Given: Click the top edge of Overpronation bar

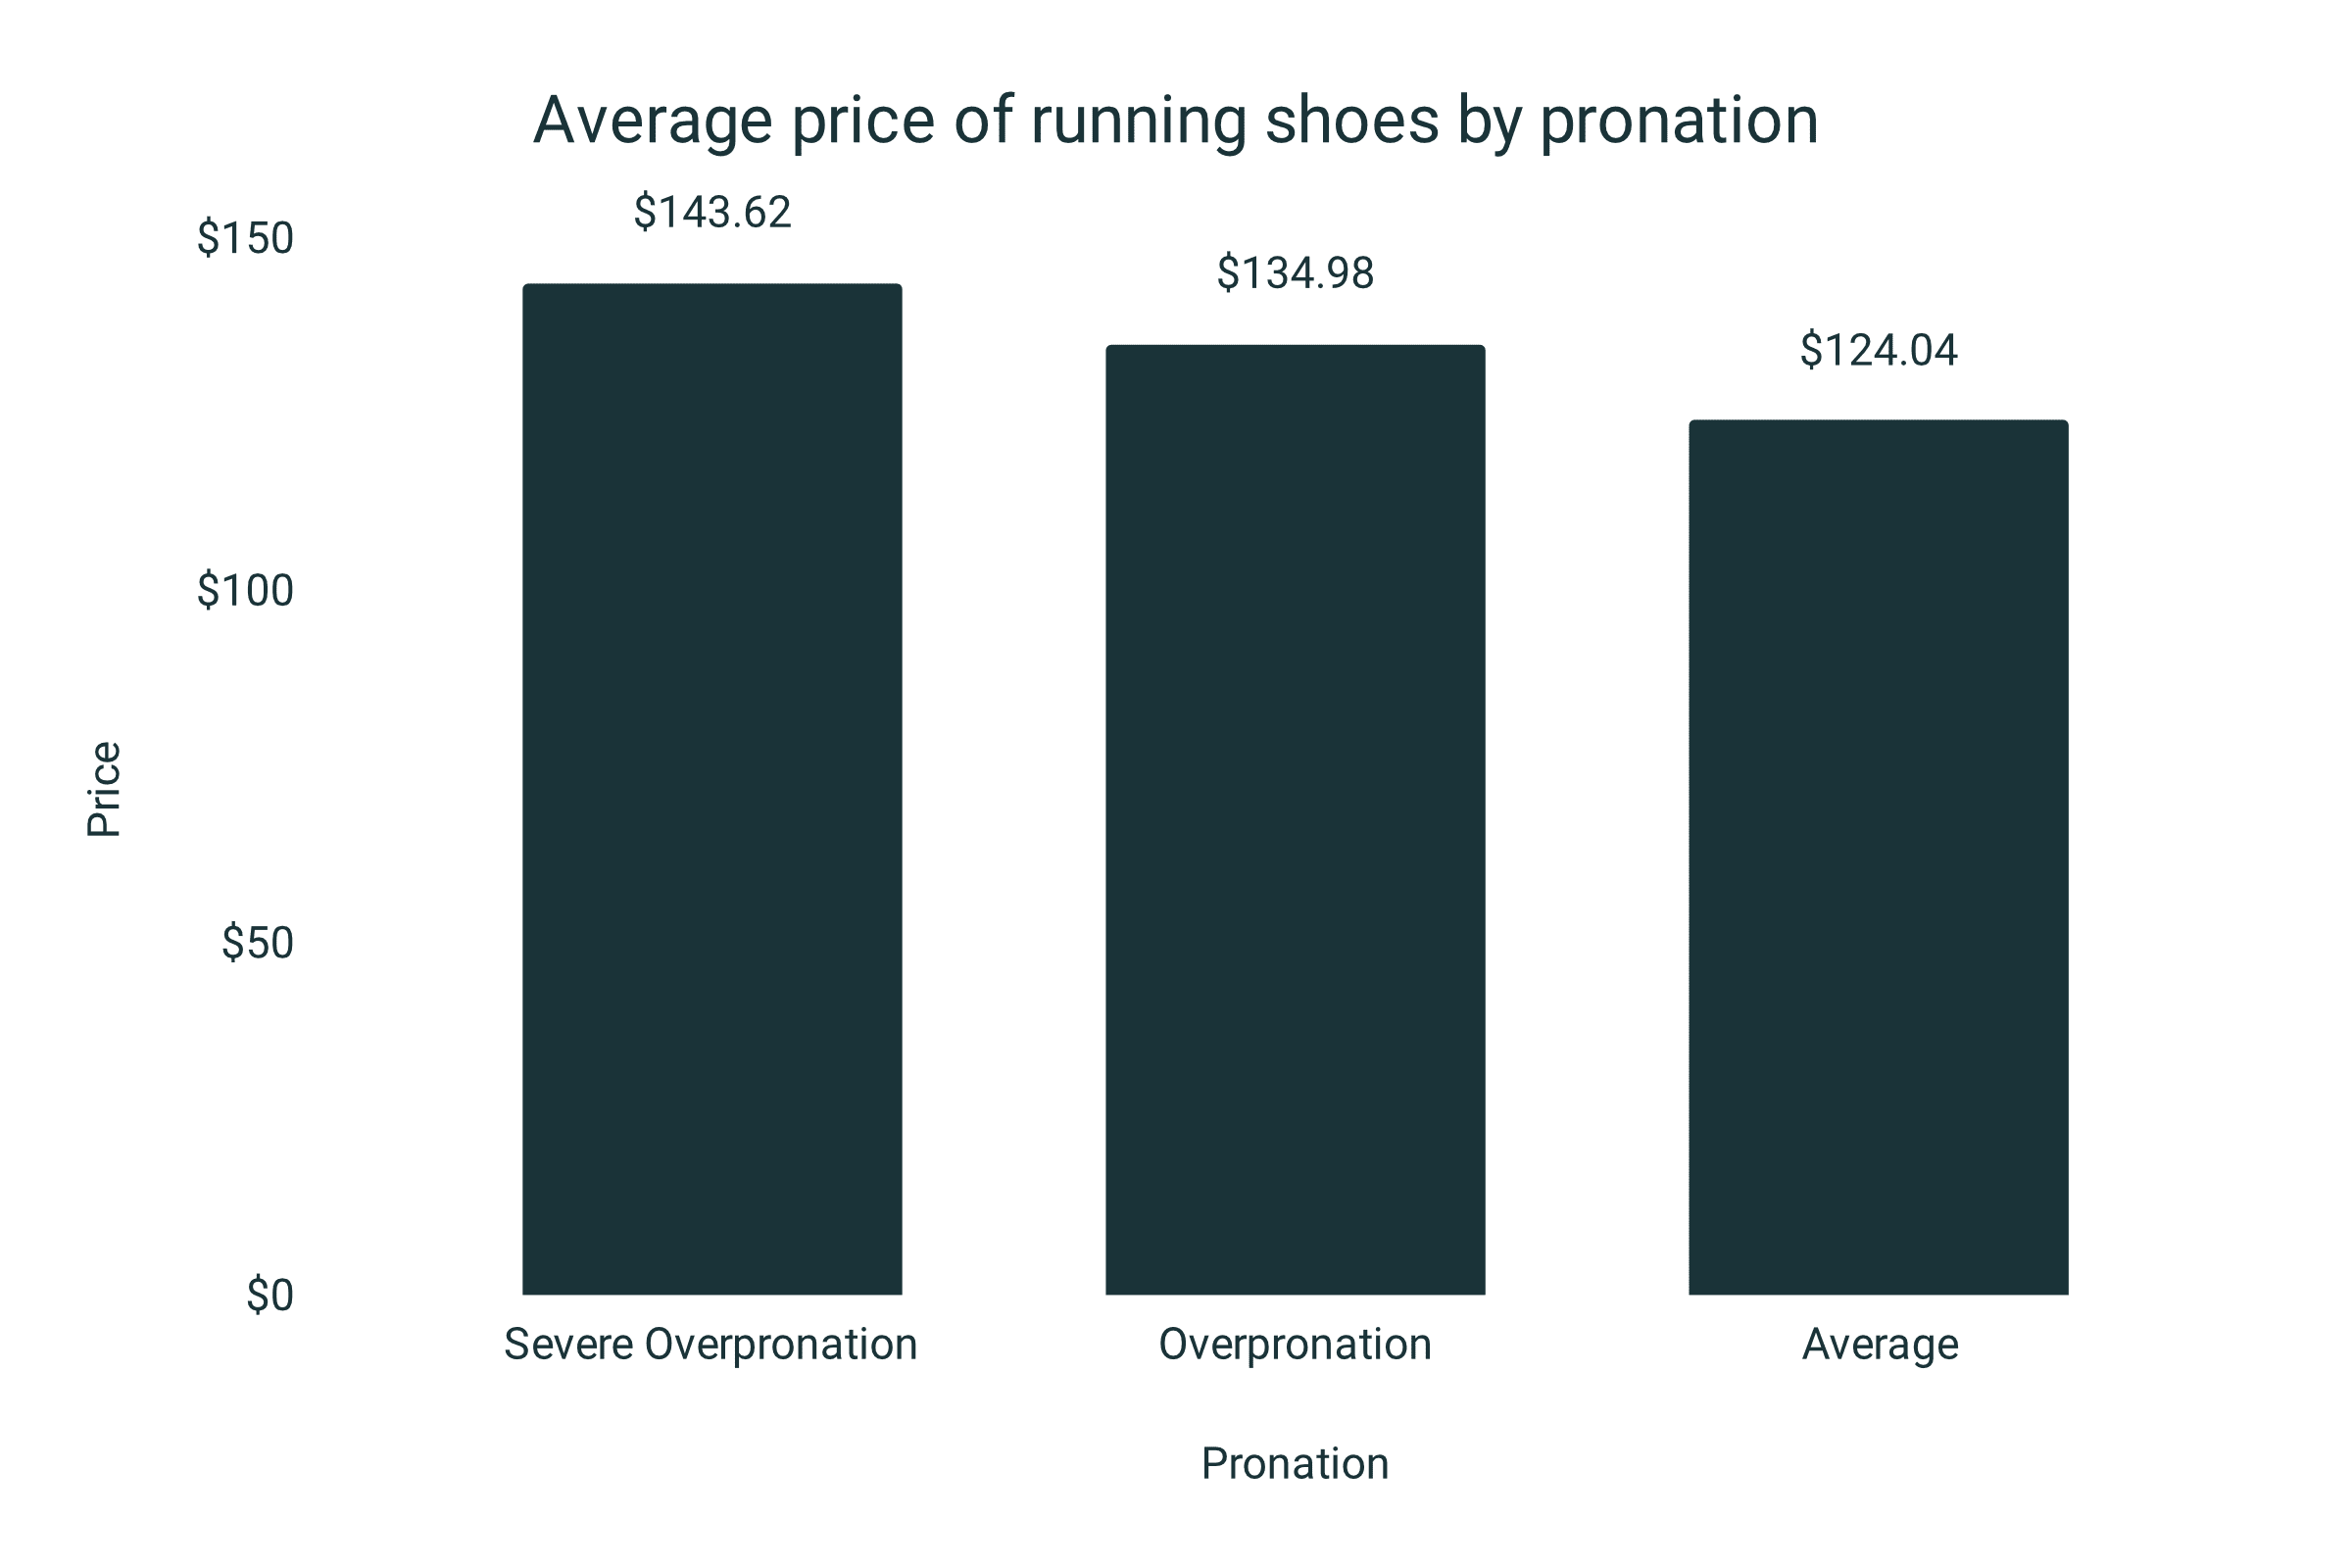Looking at the screenshot, I should 1295,346.
